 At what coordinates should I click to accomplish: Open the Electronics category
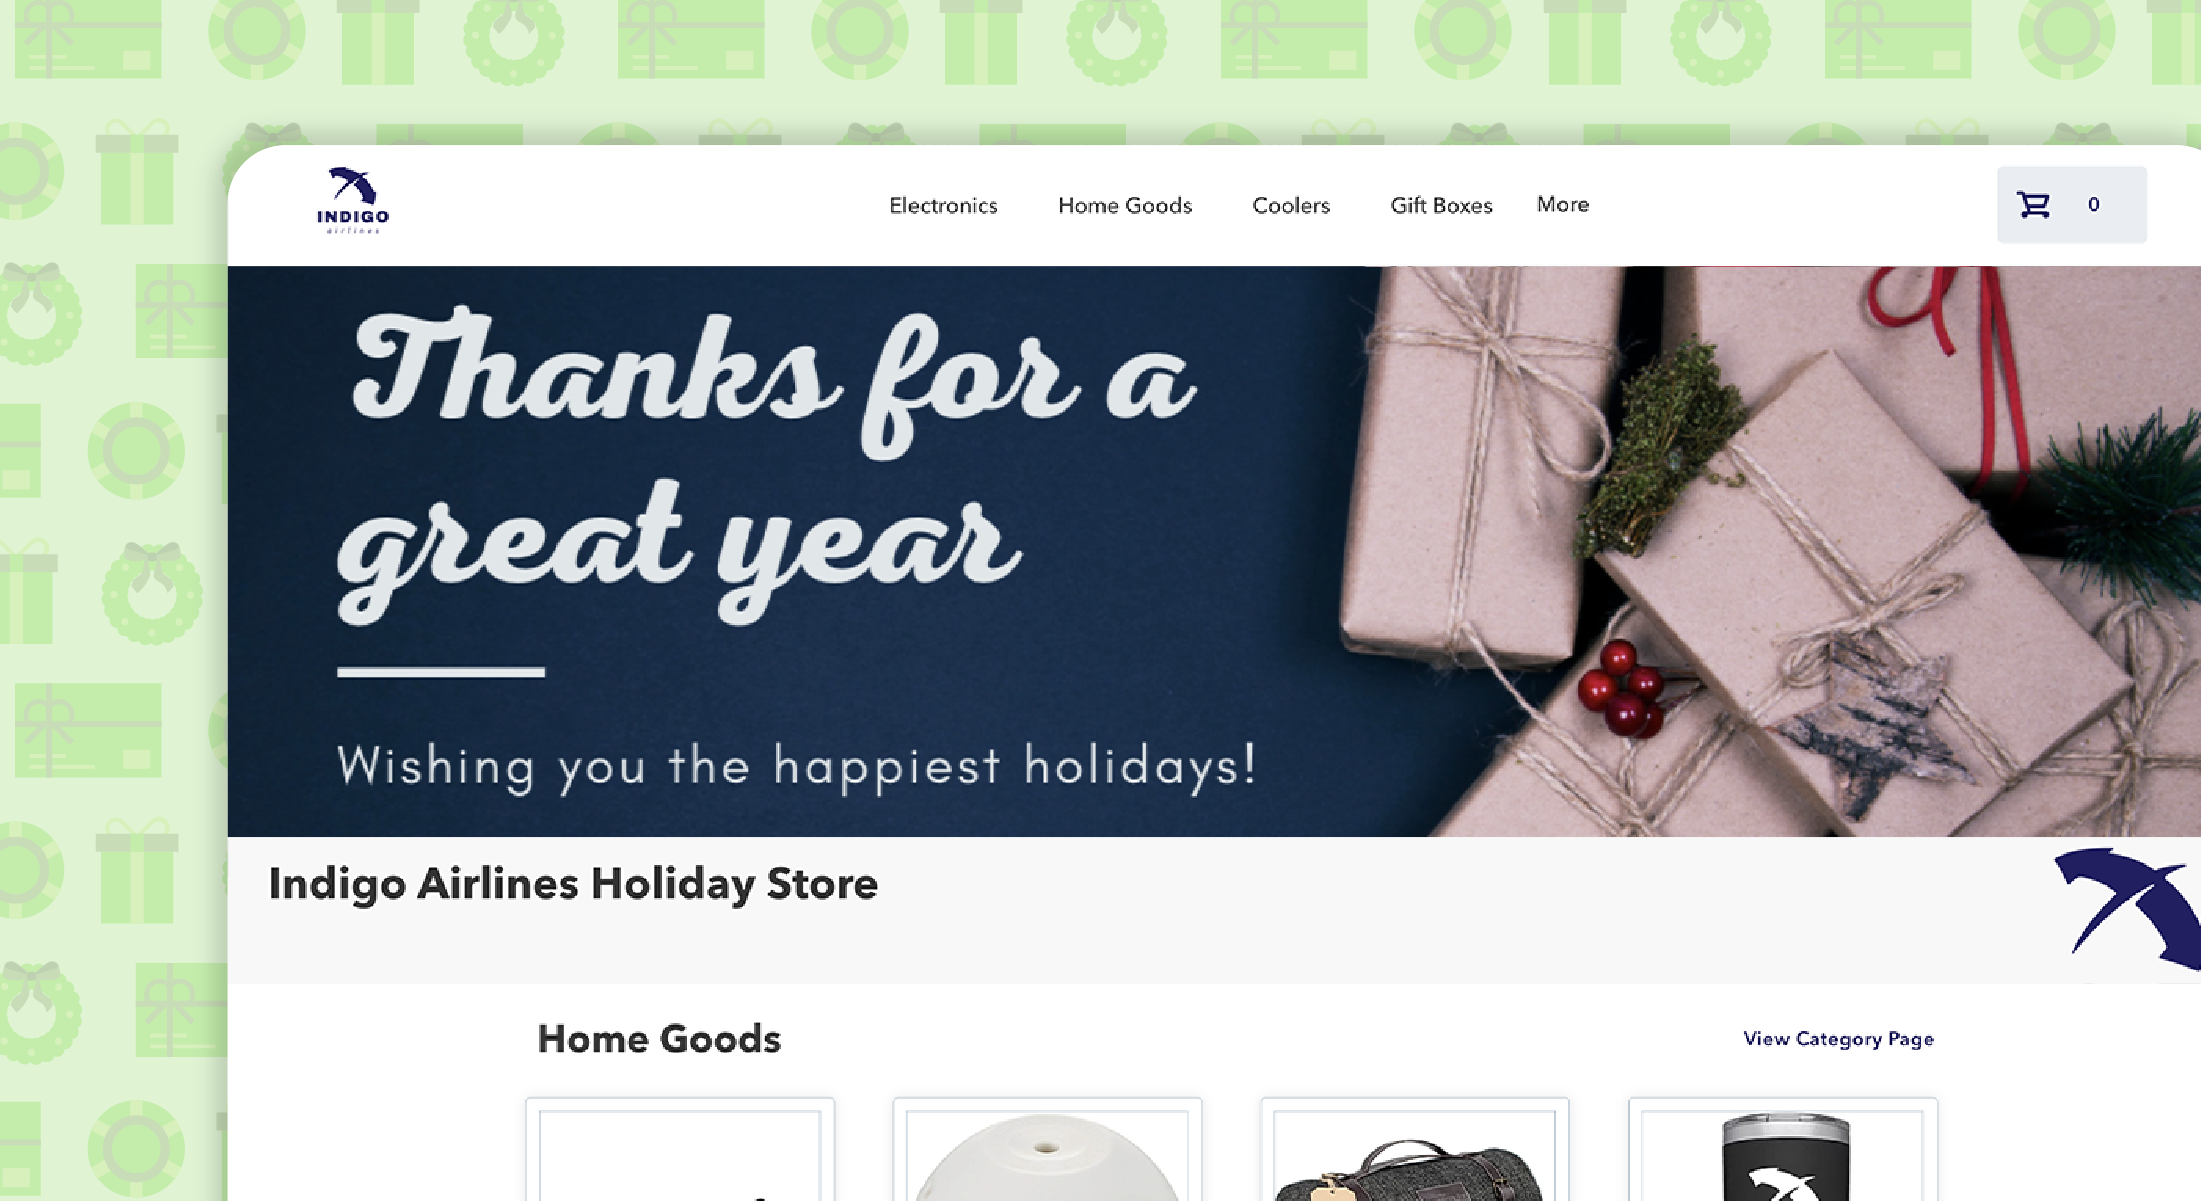pyautogui.click(x=943, y=205)
